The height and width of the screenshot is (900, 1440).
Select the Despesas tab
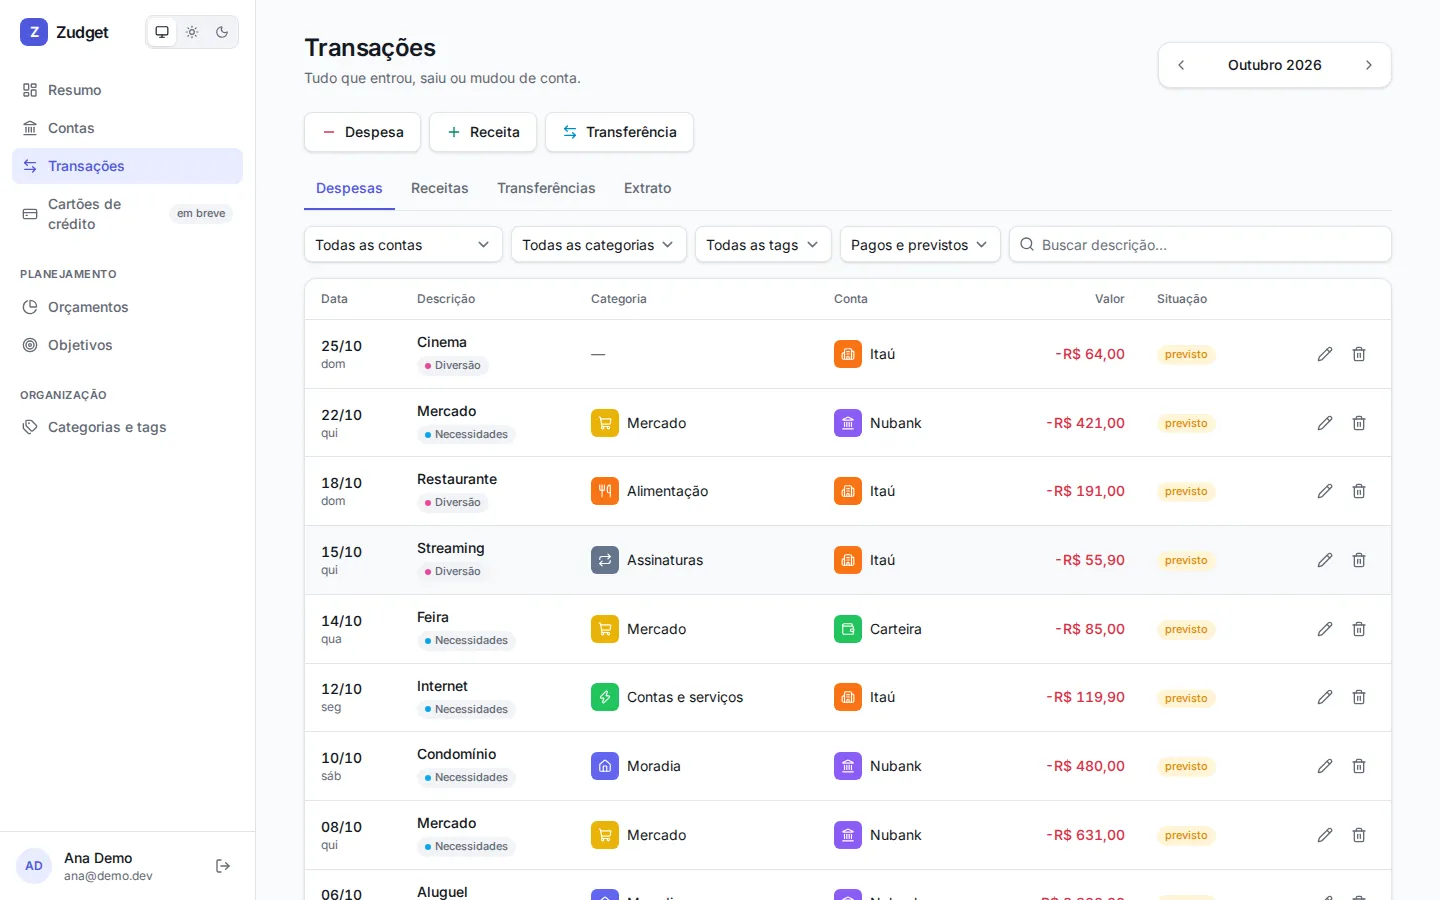pos(349,188)
